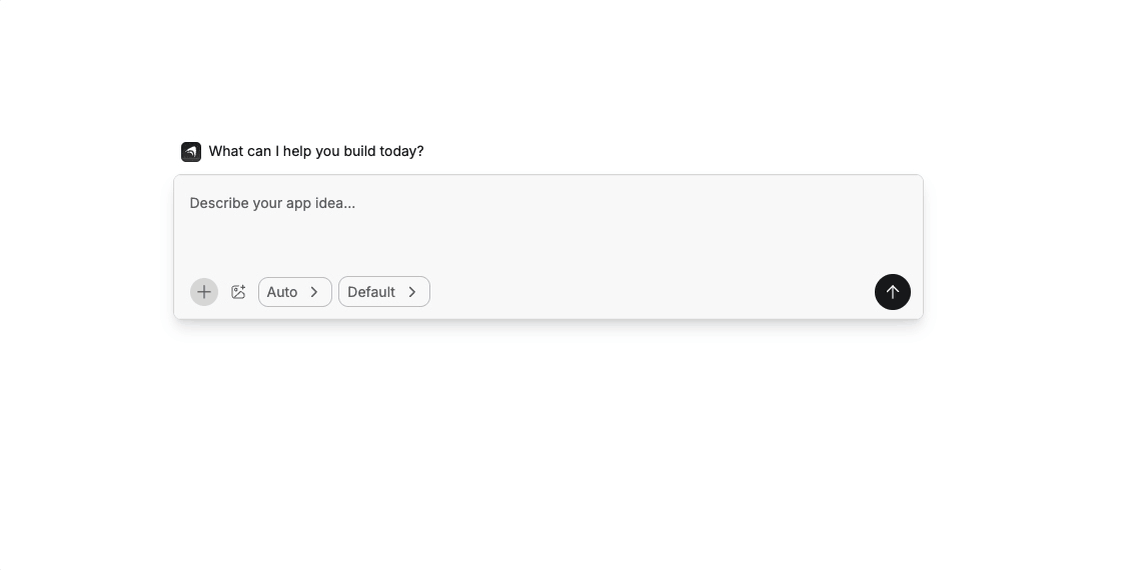Click the arrow icon in Default pill
1141x570 pixels.
coord(412,292)
